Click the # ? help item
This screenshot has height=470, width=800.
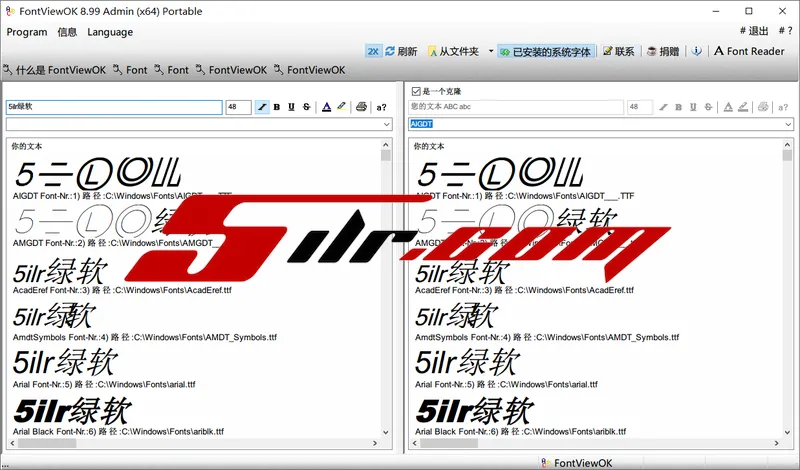tap(785, 31)
